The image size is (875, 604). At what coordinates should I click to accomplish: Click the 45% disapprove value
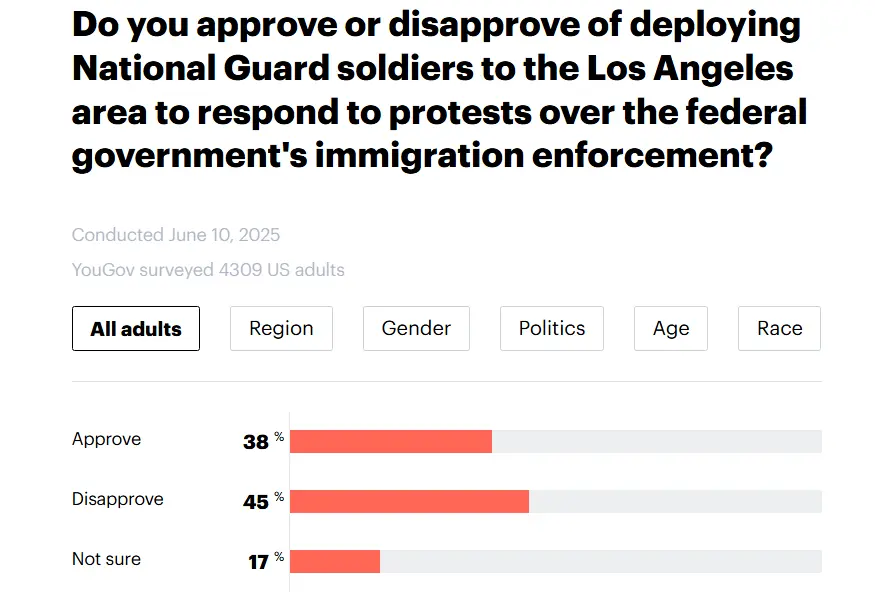point(258,501)
